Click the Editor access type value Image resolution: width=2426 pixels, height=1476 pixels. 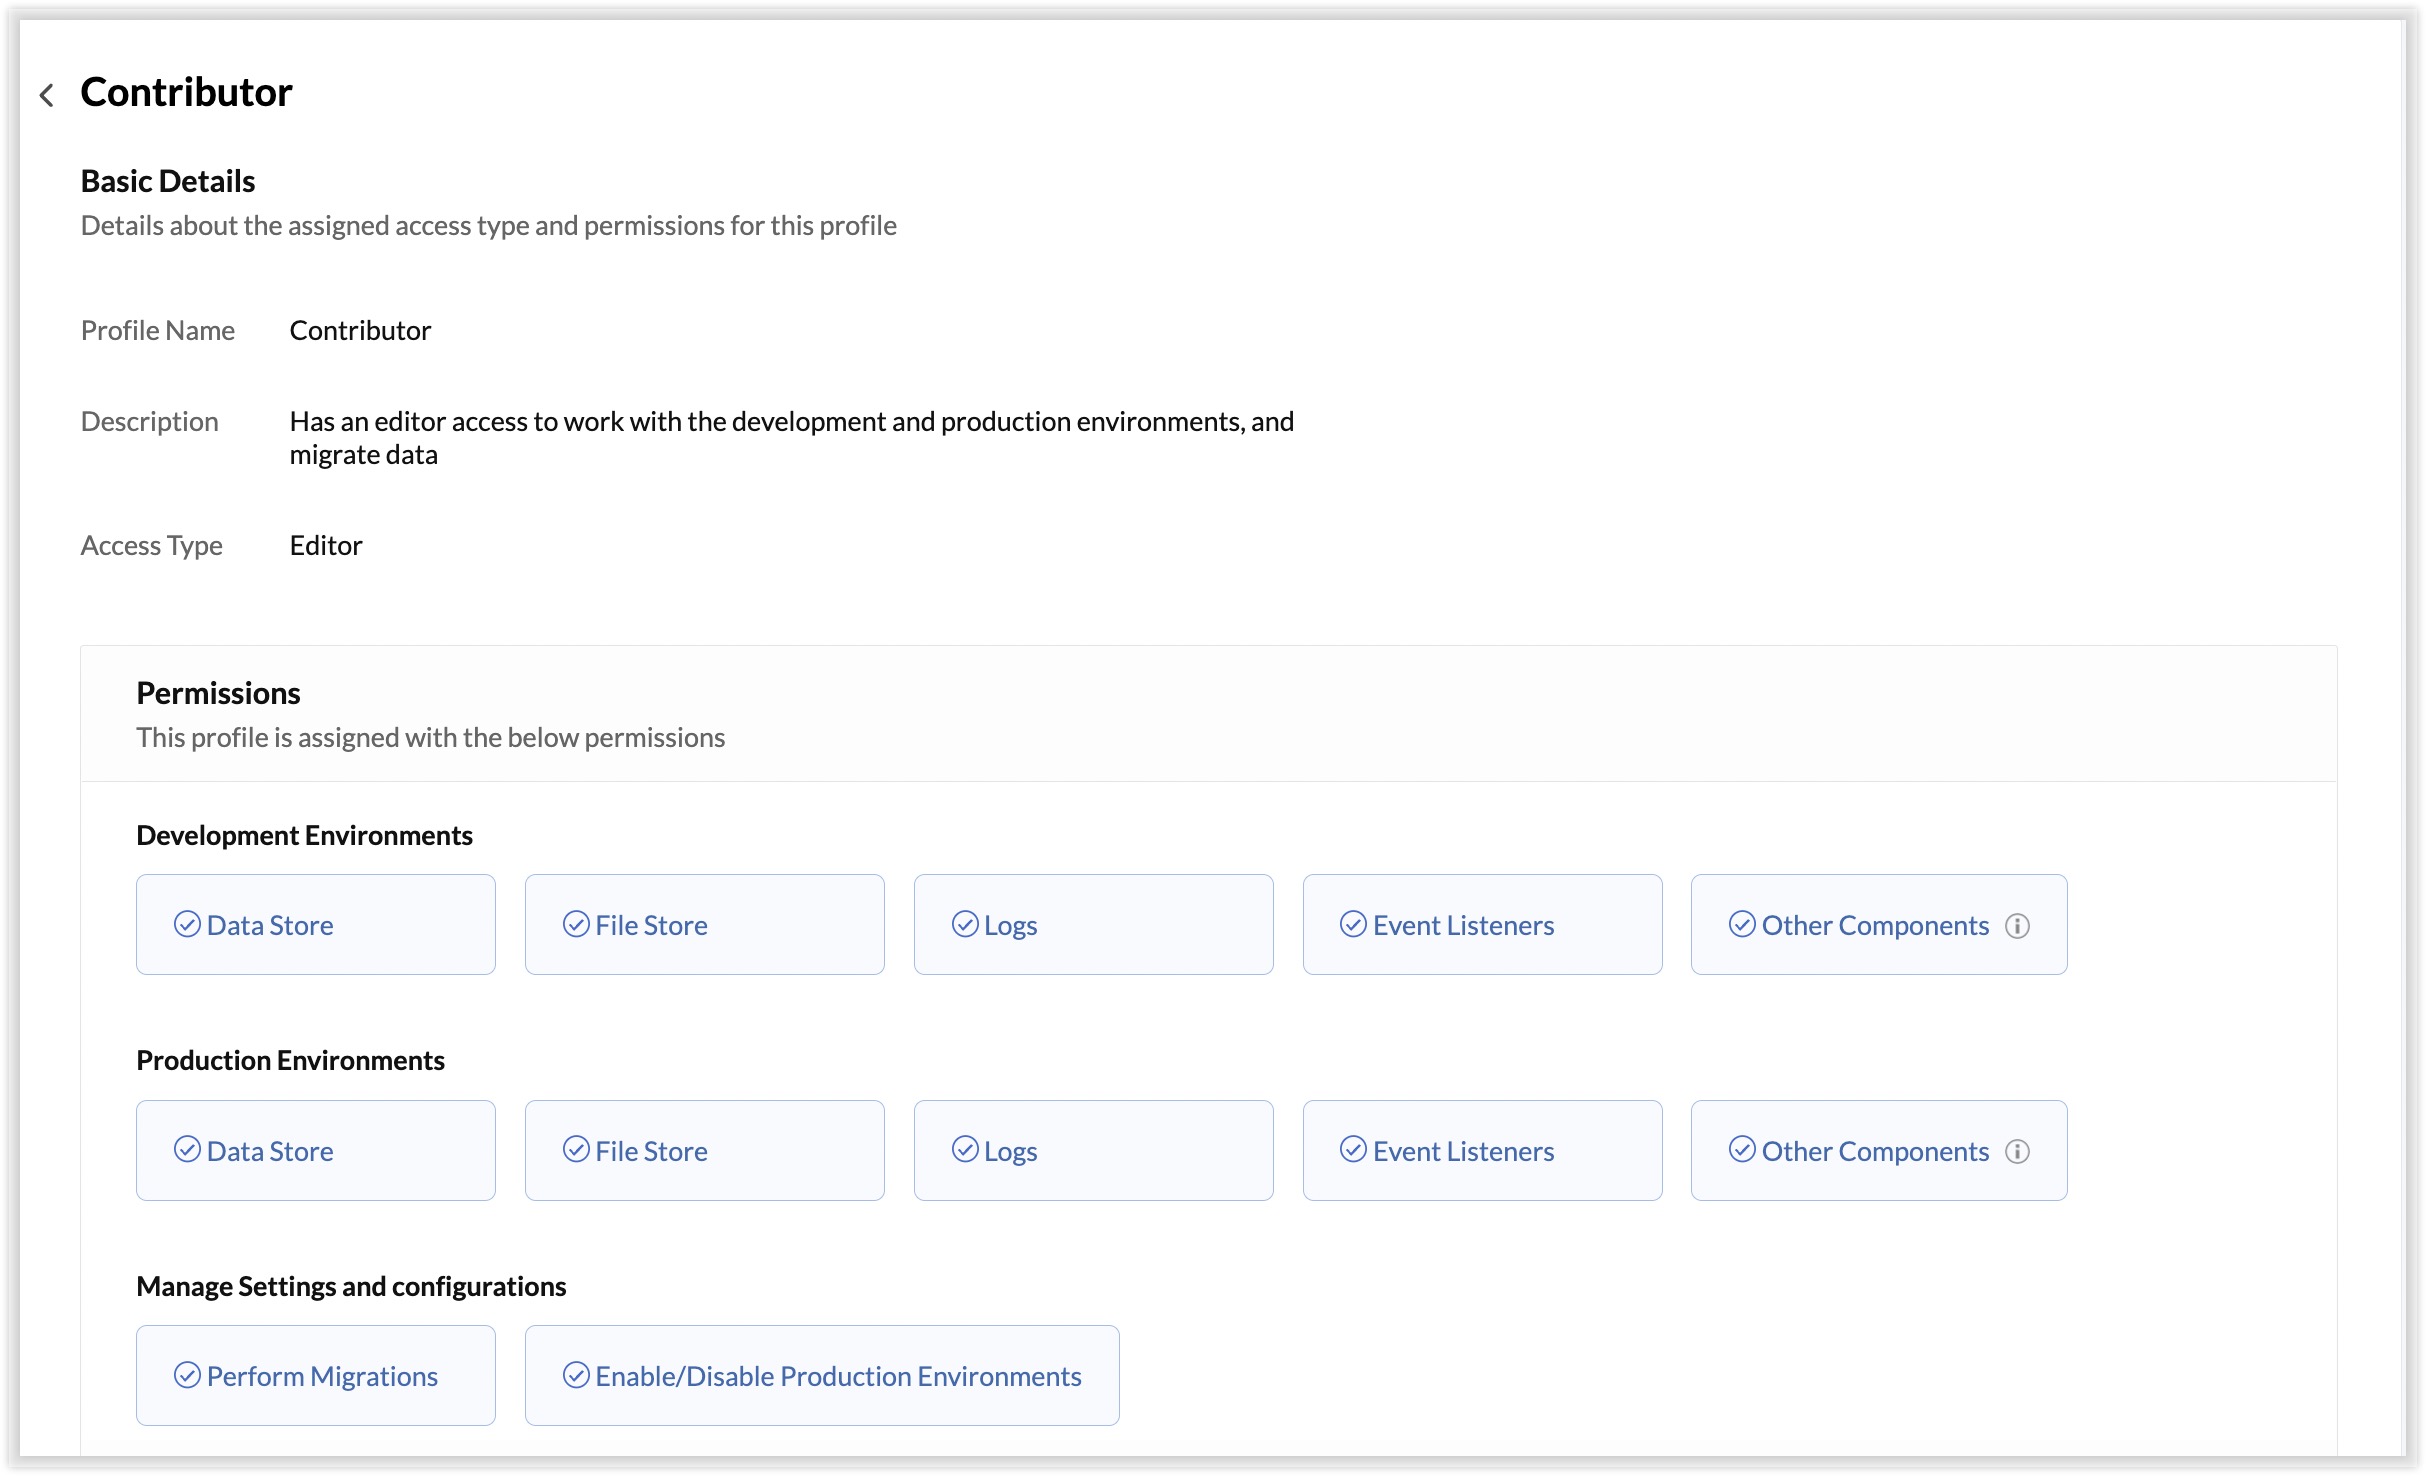(325, 545)
